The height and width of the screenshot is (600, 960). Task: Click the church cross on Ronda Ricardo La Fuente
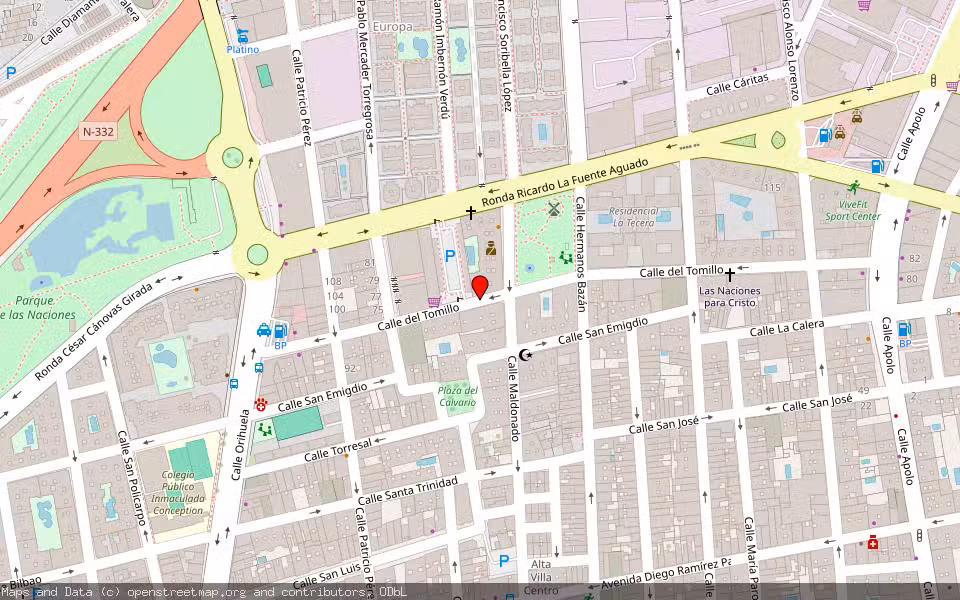(x=470, y=213)
